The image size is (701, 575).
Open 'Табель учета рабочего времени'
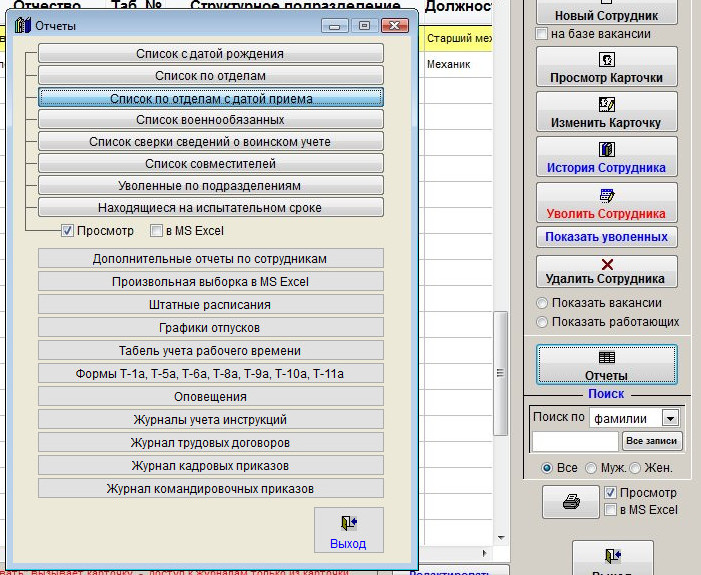tap(211, 351)
